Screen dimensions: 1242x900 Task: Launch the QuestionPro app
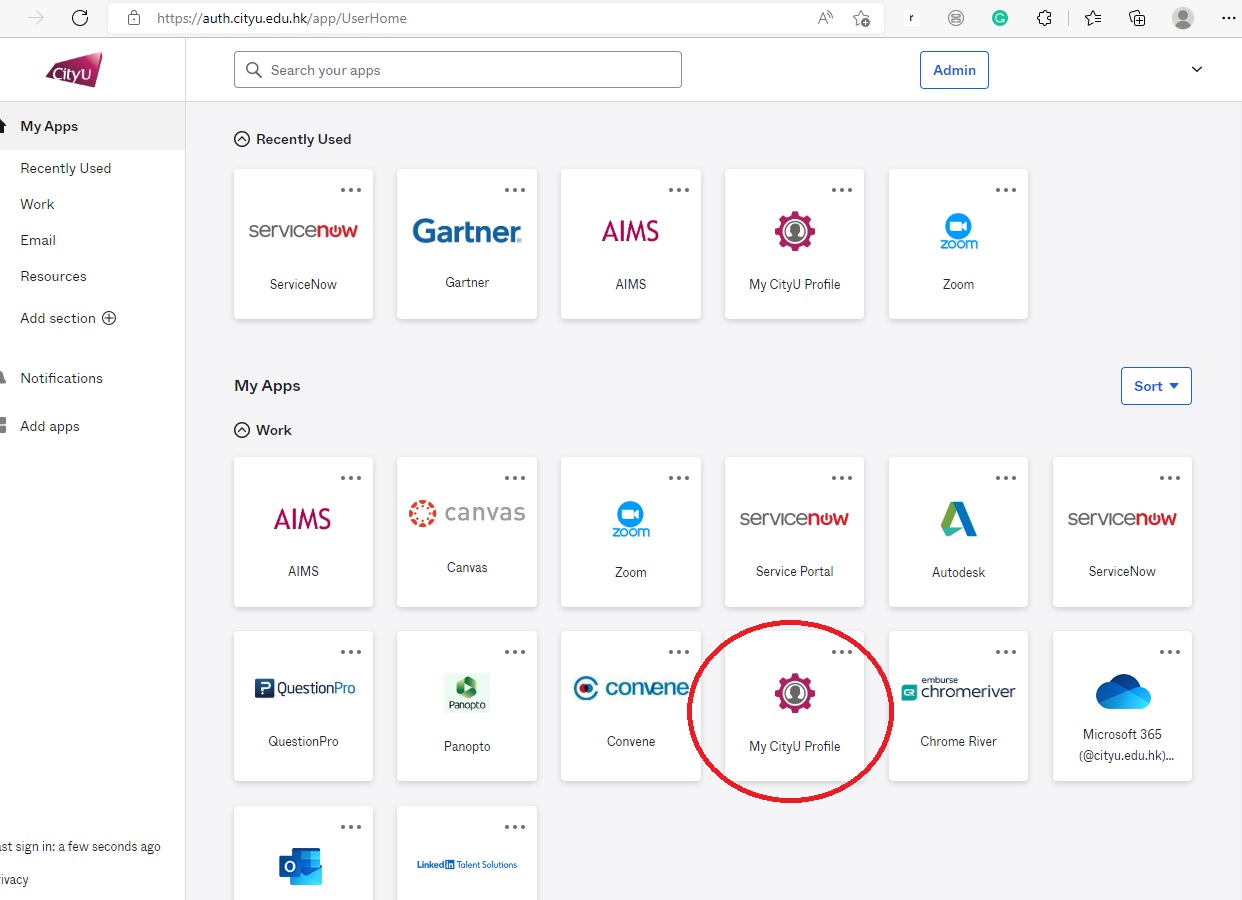[303, 706]
